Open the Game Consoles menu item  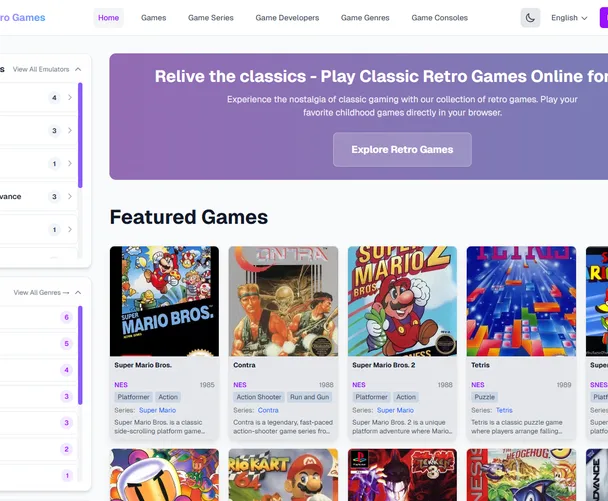439,18
